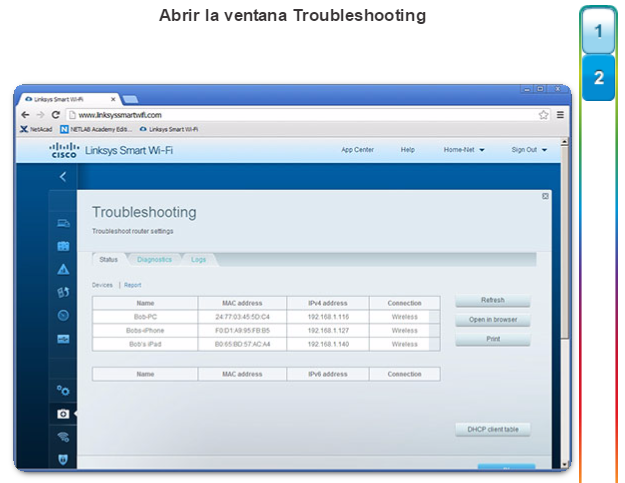This screenshot has width=625, height=483.
Task: Open the browser hamburger menu
Action: pos(560,115)
